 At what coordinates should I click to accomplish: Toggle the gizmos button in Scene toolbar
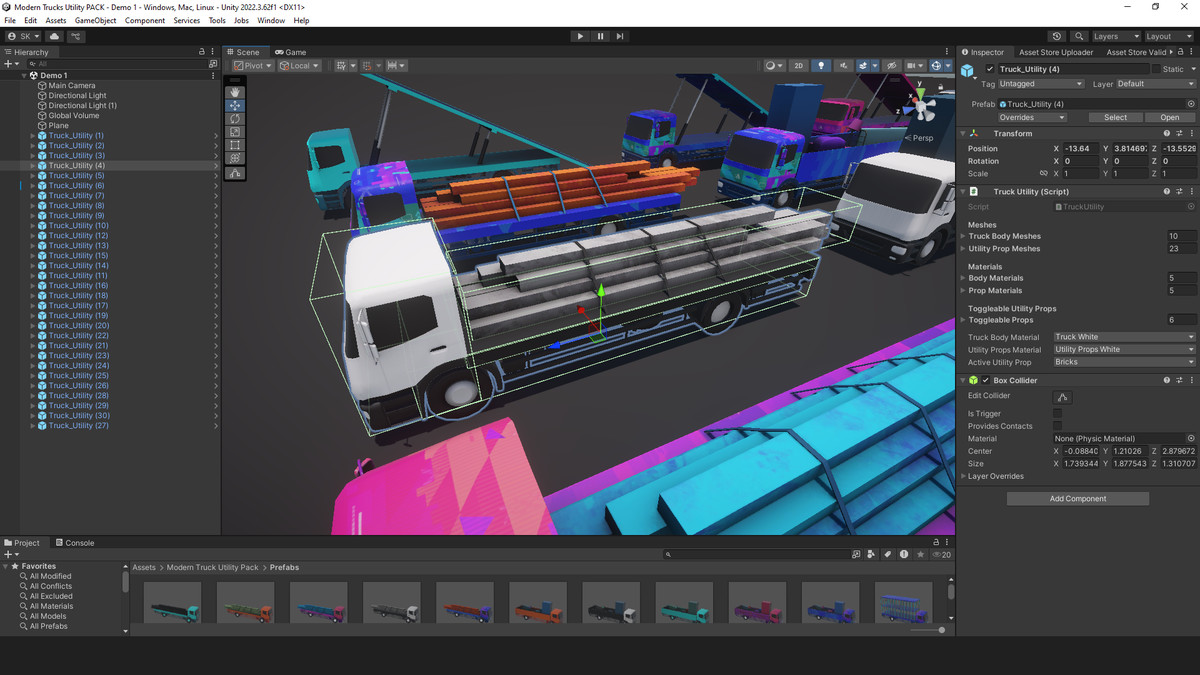(937, 66)
